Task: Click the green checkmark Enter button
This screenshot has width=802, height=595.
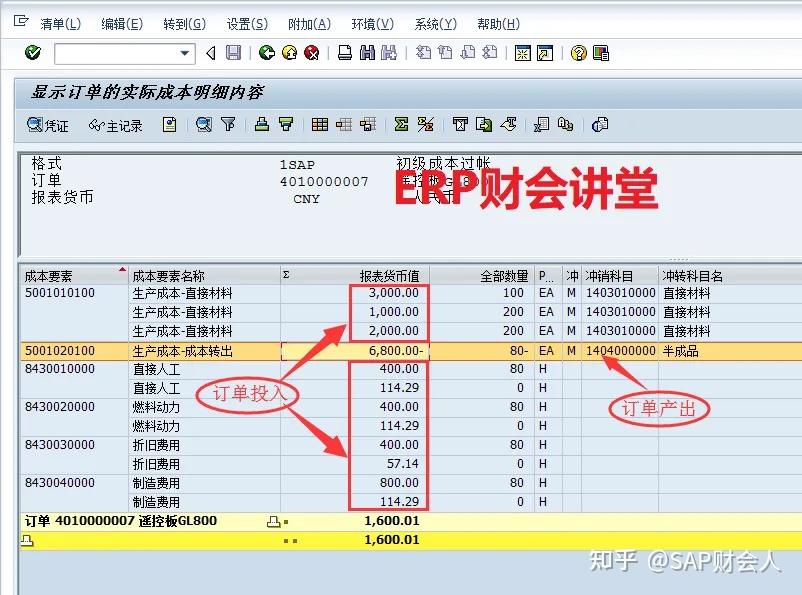Action: tap(31, 54)
